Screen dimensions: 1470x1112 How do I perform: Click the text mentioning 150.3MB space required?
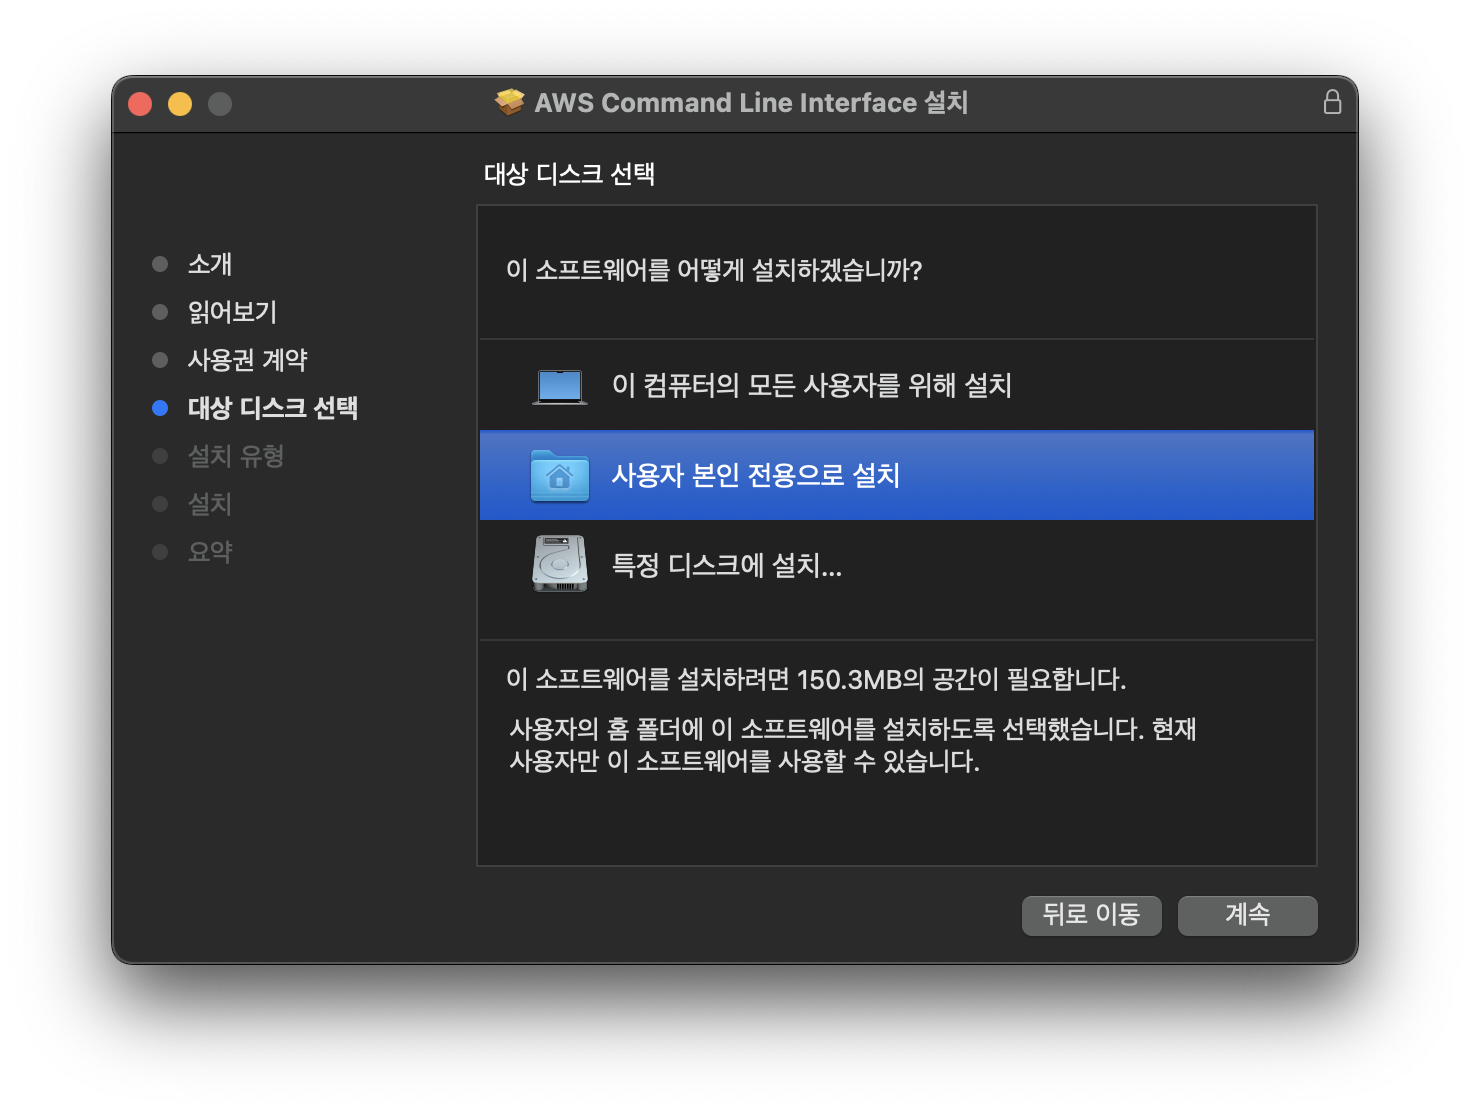tap(816, 680)
